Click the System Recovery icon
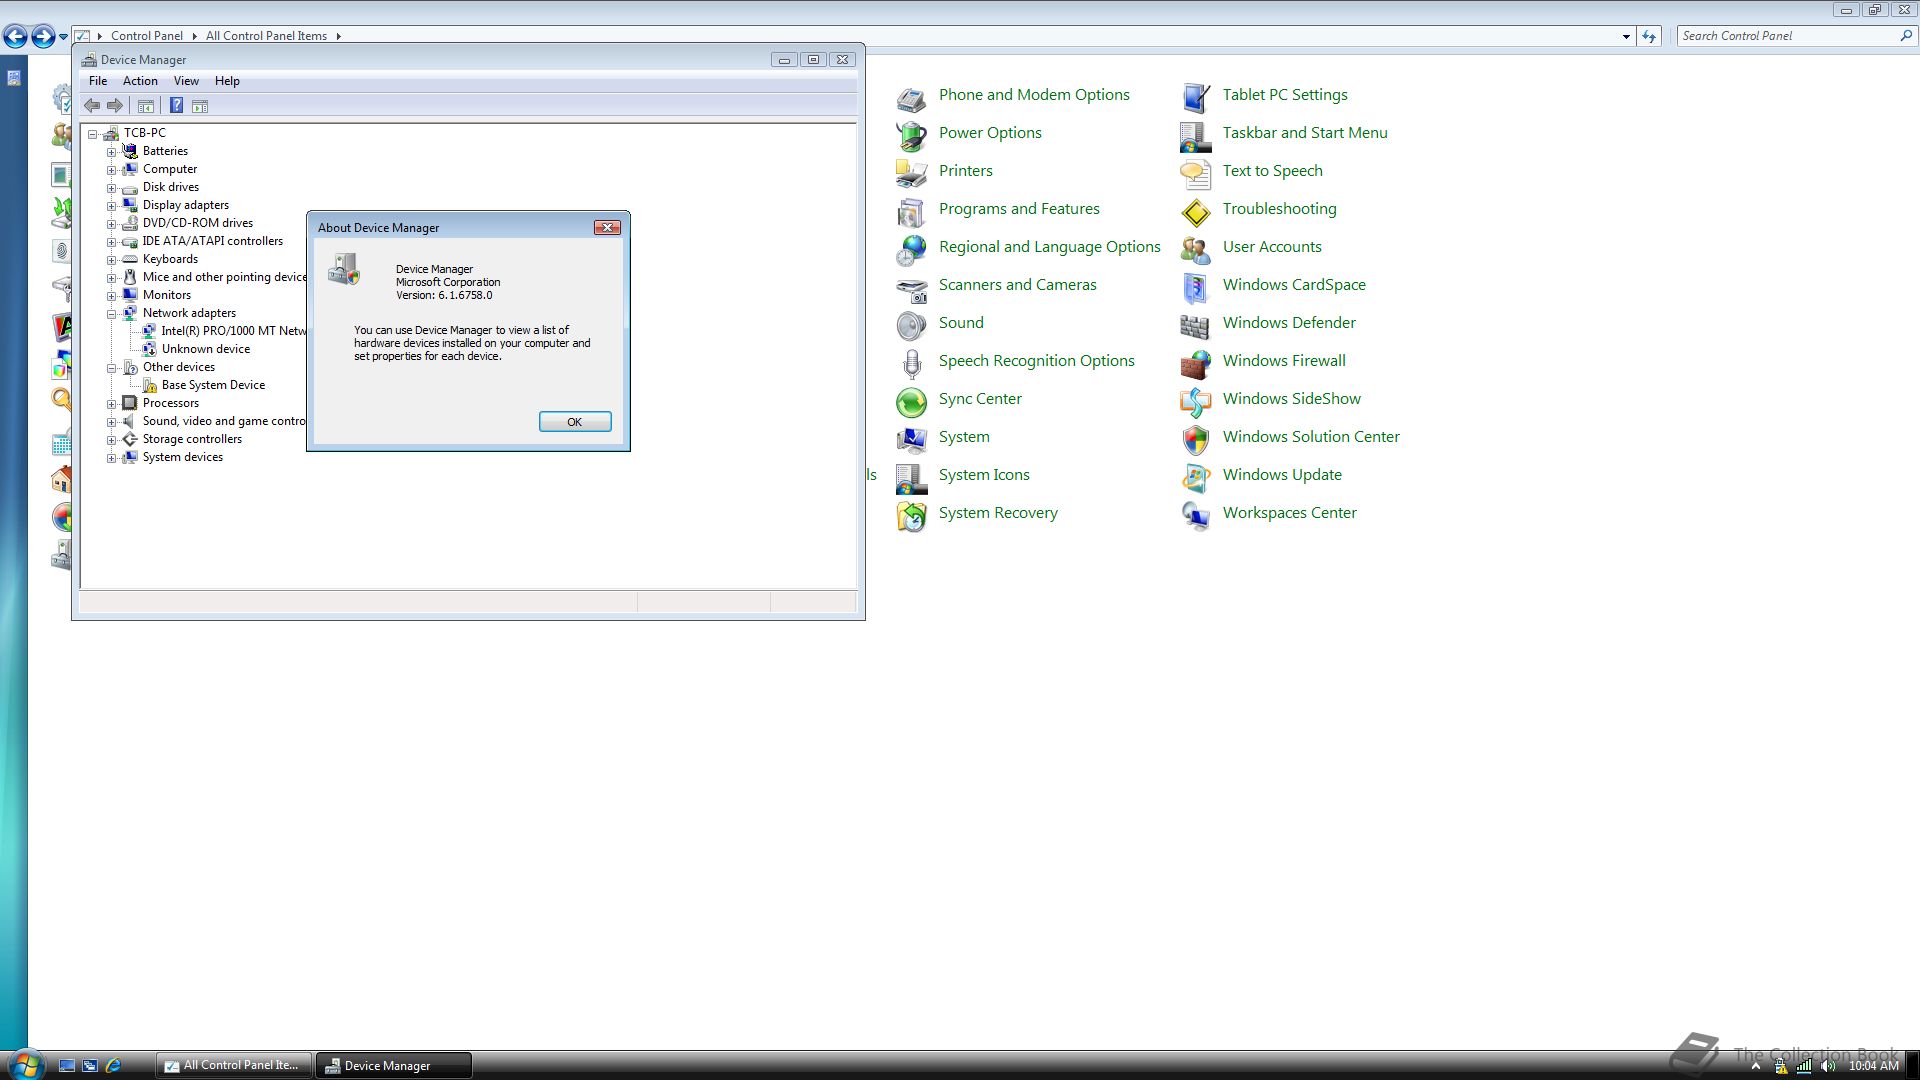The width and height of the screenshot is (1920, 1080). [x=911, y=515]
